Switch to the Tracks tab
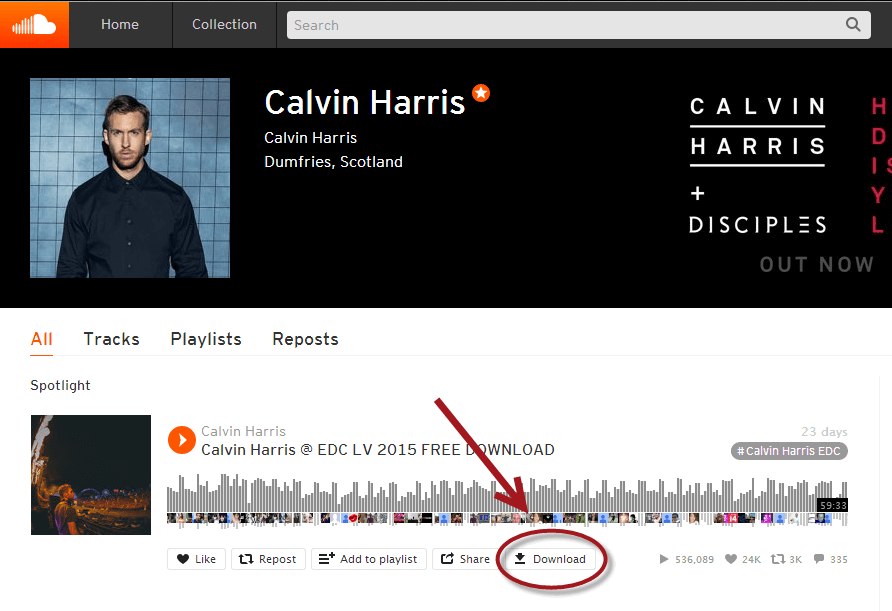Viewport: 892px width, 611px height. click(x=112, y=339)
